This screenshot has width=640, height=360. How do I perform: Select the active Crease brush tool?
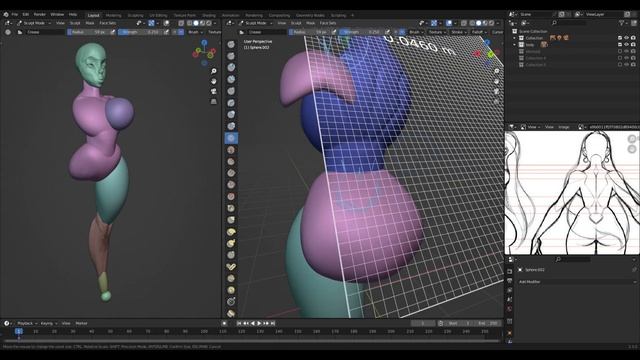(231, 138)
